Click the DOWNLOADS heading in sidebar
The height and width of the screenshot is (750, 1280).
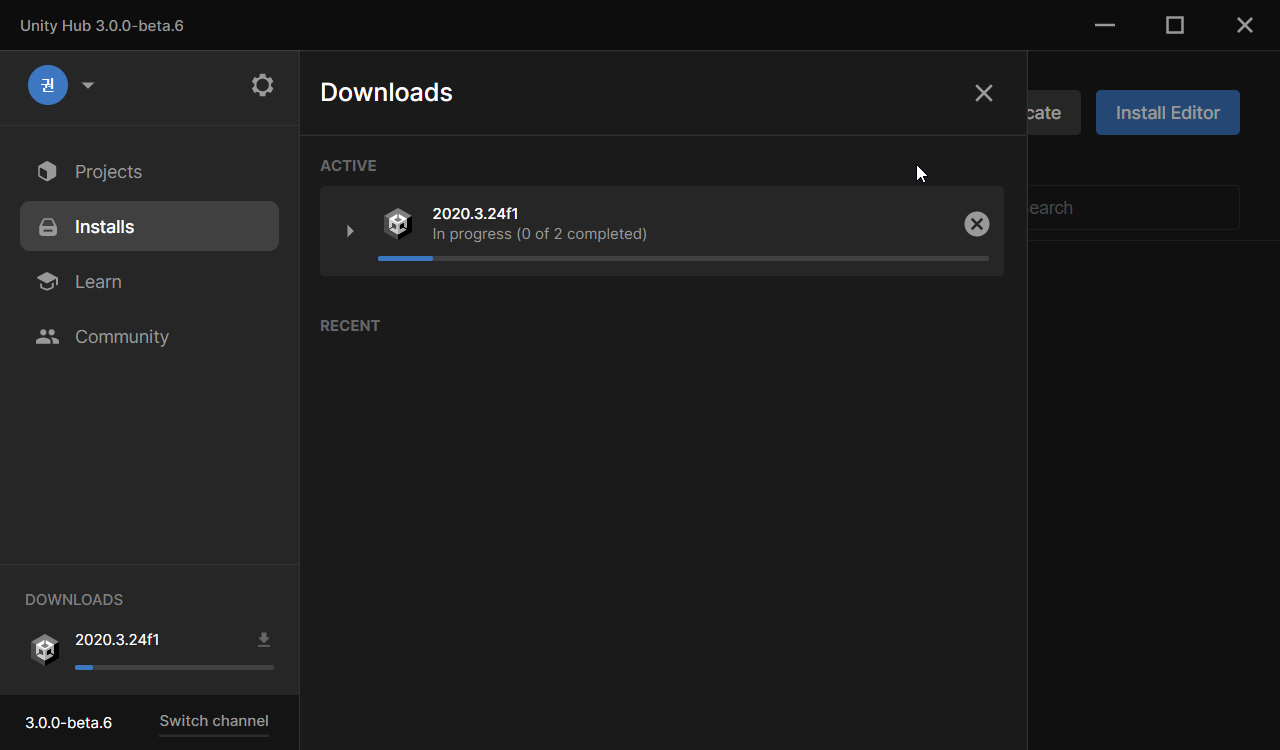point(74,600)
